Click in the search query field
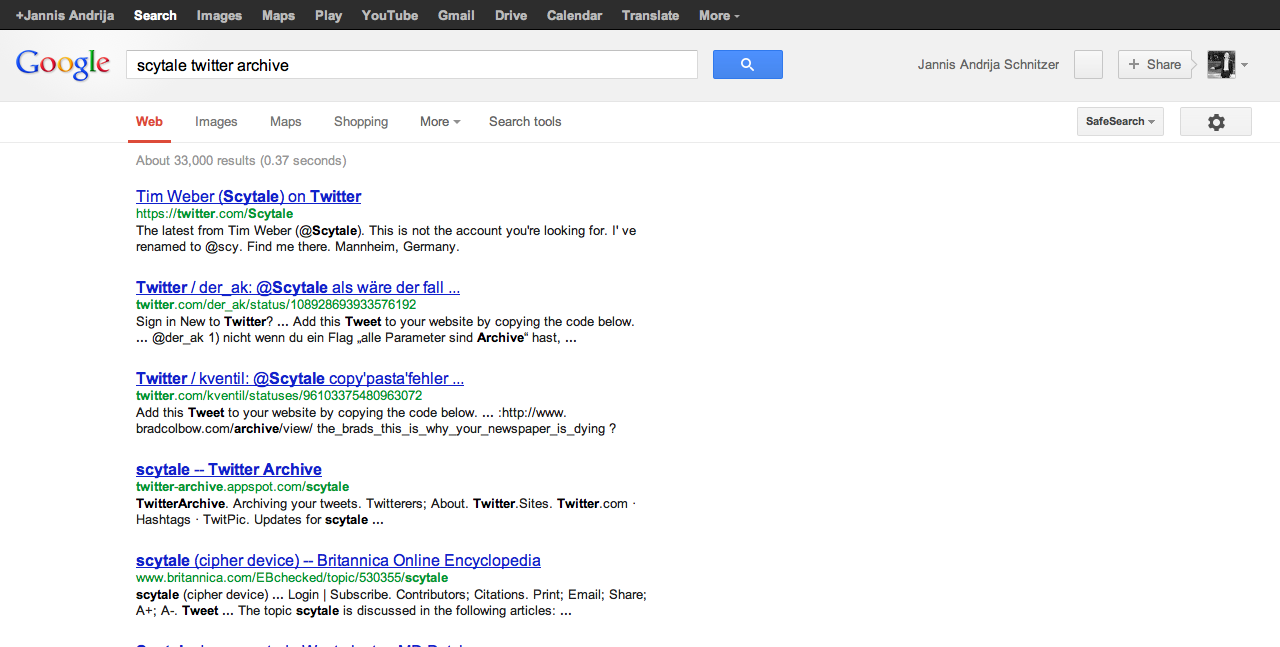1280x647 pixels. [411, 65]
